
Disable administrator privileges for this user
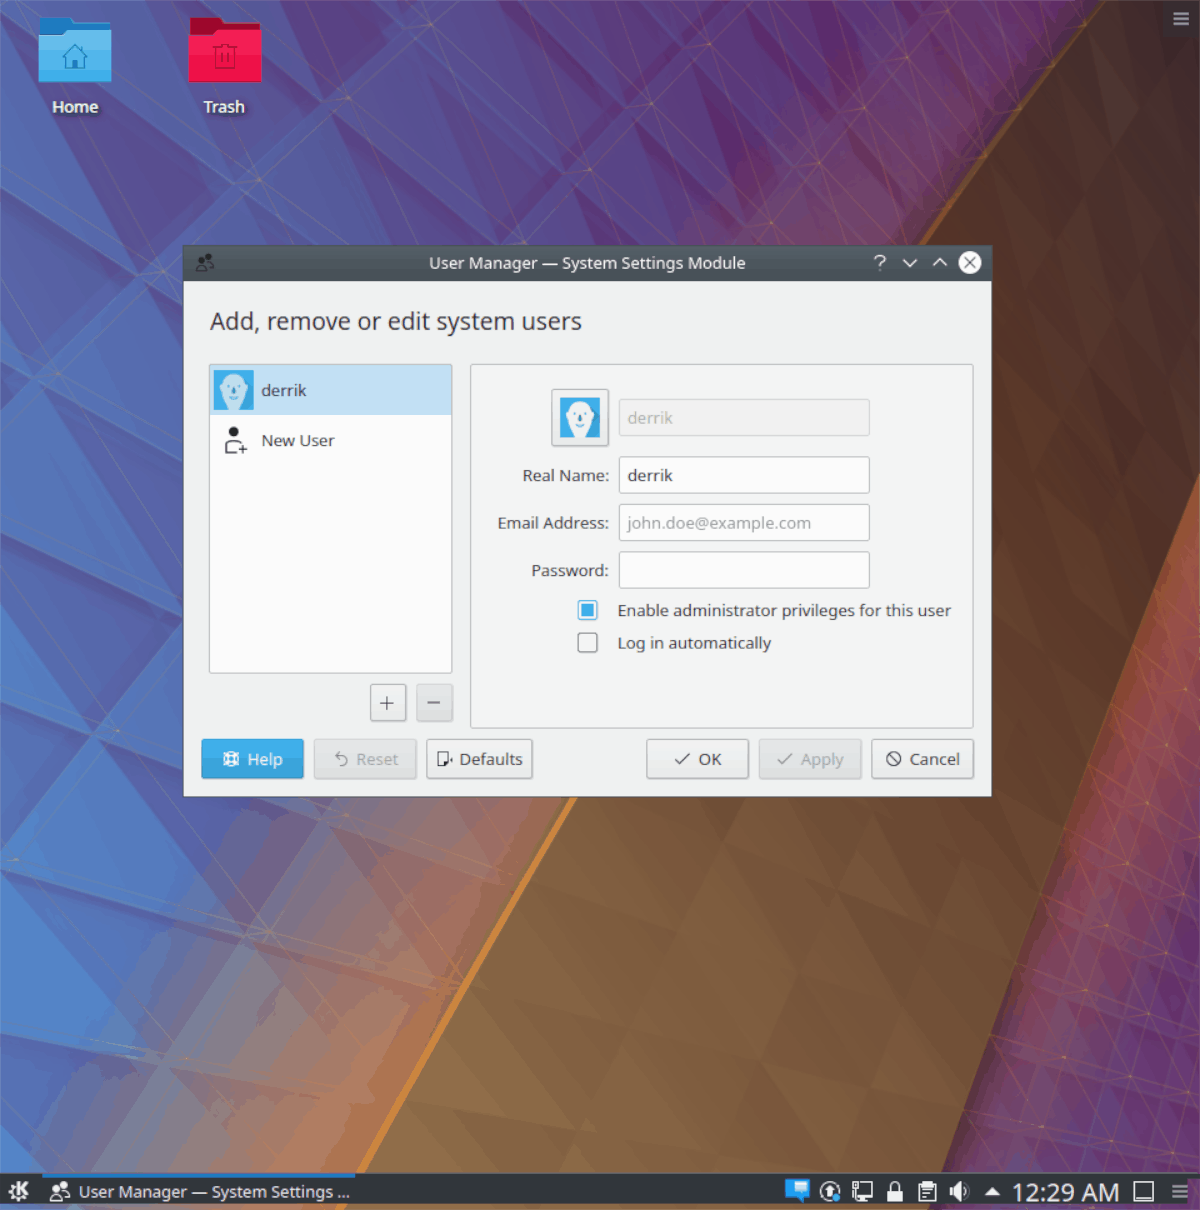(x=587, y=610)
